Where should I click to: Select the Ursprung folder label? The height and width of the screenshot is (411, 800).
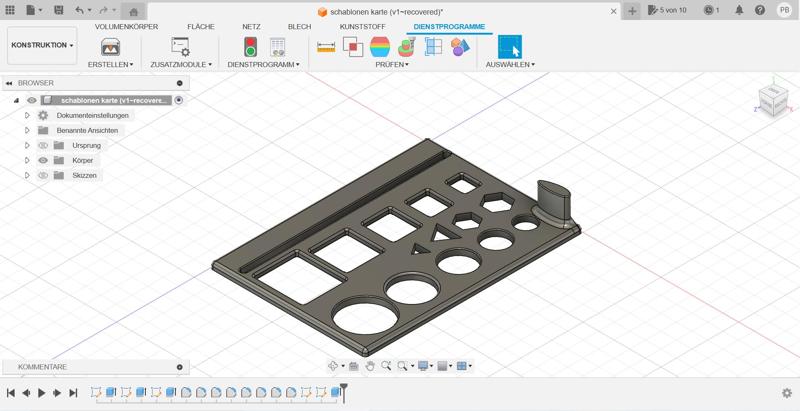(87, 145)
